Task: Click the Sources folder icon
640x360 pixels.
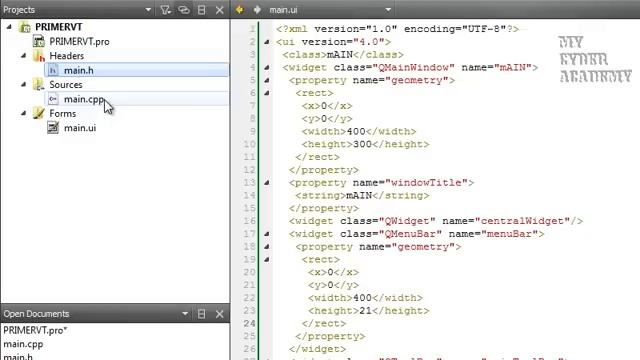Action: click(x=39, y=84)
